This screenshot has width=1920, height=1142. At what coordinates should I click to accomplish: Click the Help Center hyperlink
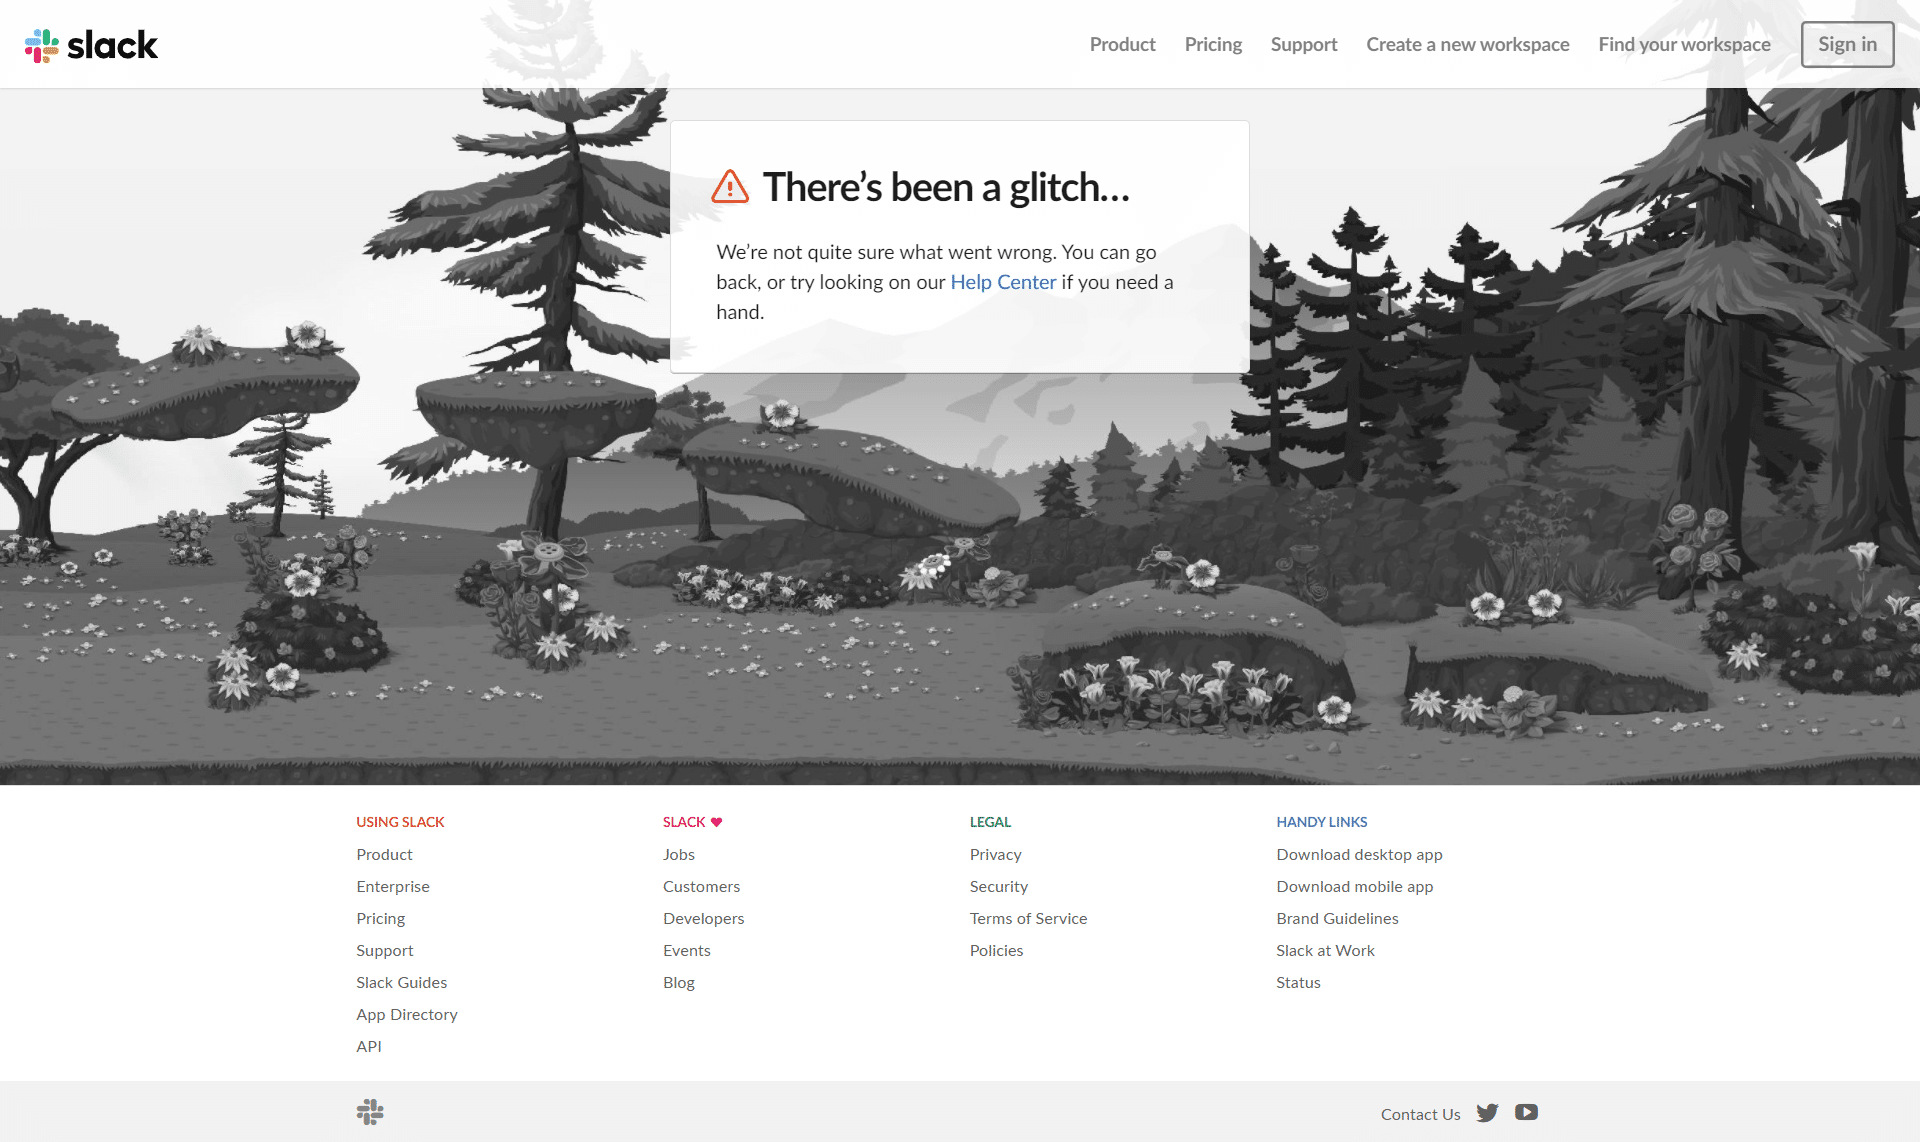(x=1003, y=281)
